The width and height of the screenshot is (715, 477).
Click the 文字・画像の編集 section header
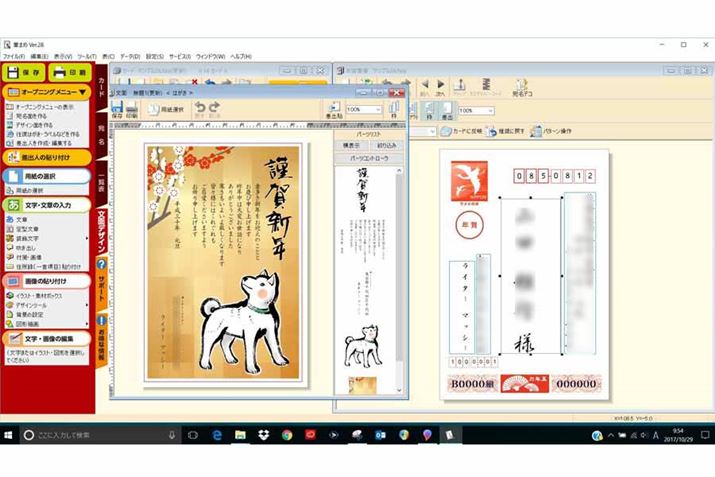coord(47,339)
